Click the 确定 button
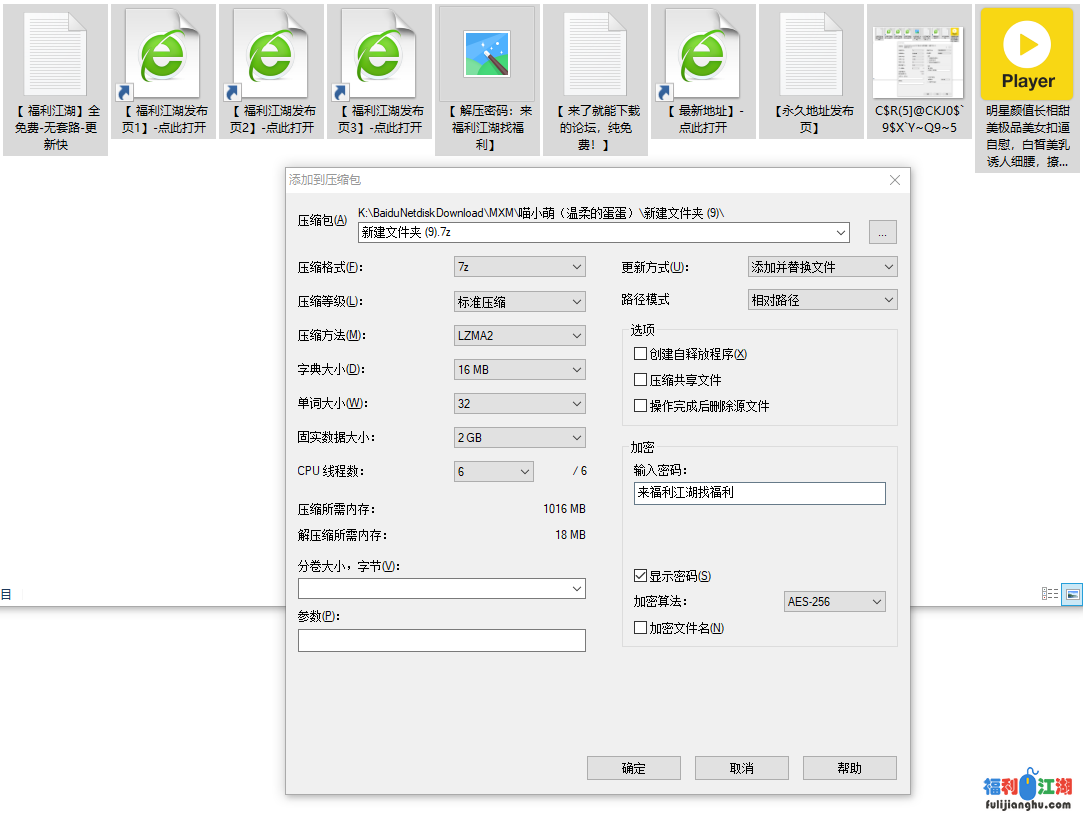Screen dimensions: 1083x820 pos(634,768)
